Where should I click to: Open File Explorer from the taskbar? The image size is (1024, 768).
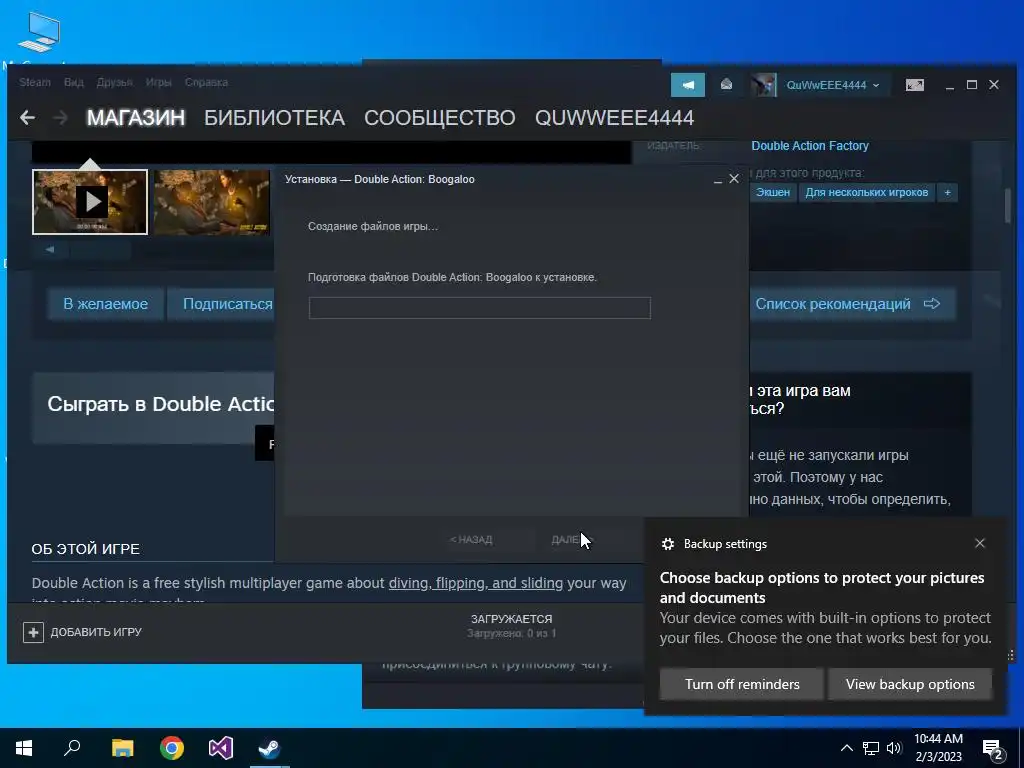(122, 748)
